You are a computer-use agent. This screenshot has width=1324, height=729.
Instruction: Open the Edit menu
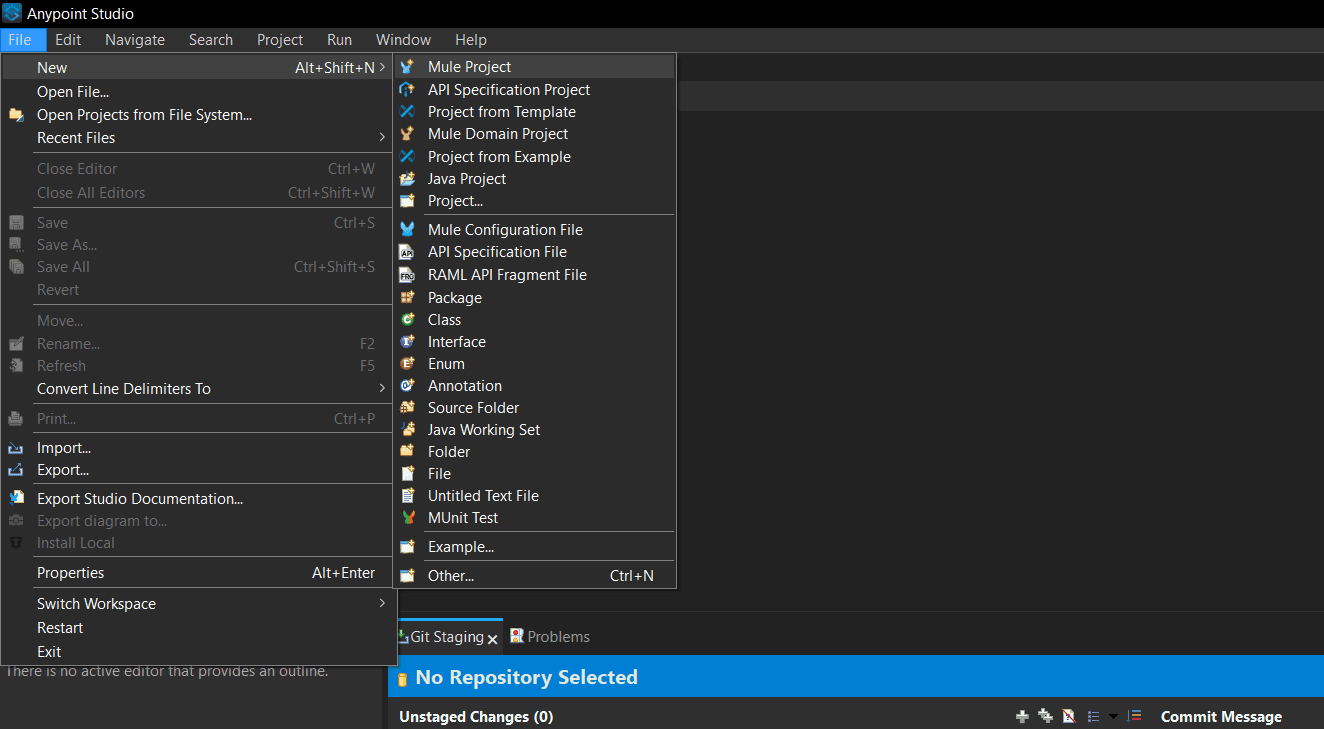click(x=68, y=40)
